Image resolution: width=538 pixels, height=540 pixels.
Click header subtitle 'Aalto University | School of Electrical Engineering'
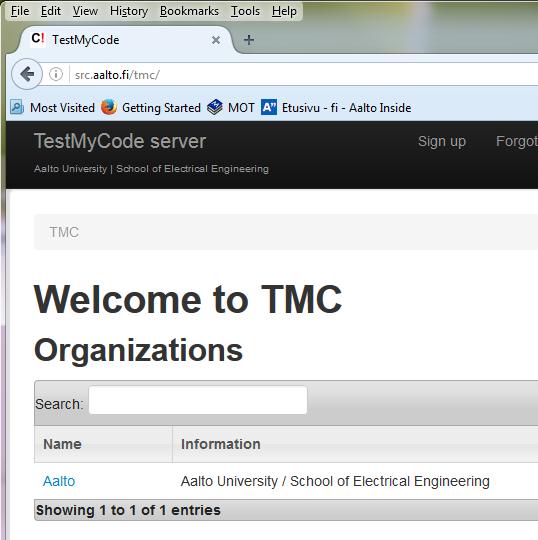coord(151,169)
